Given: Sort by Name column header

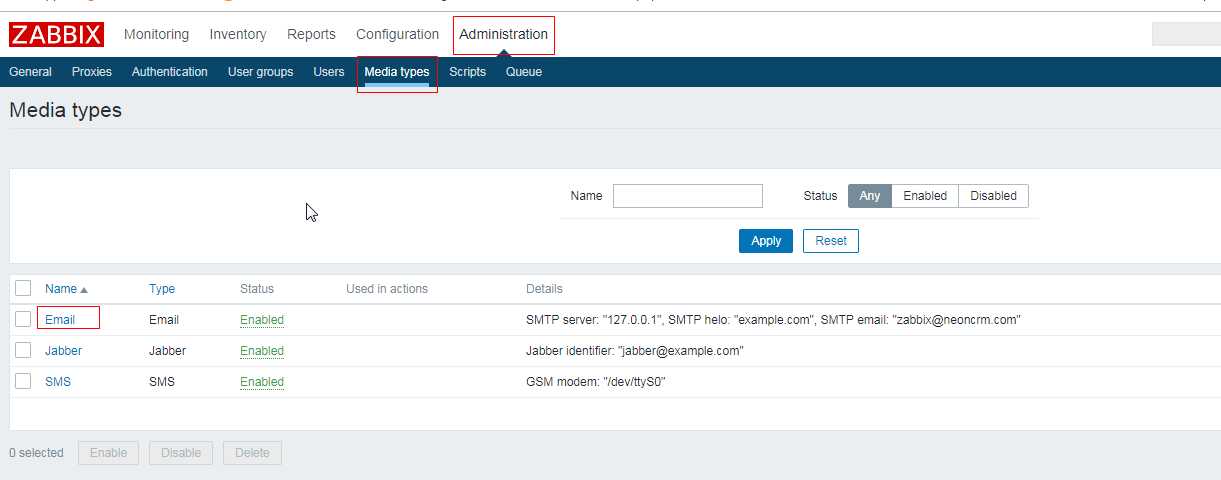Looking at the screenshot, I should 61,289.
